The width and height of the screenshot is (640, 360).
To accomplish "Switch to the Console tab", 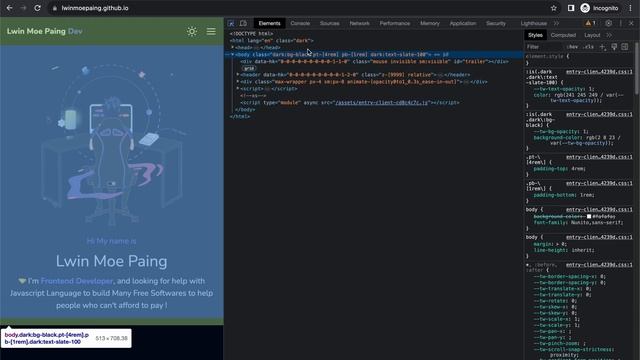I will (x=300, y=23).
